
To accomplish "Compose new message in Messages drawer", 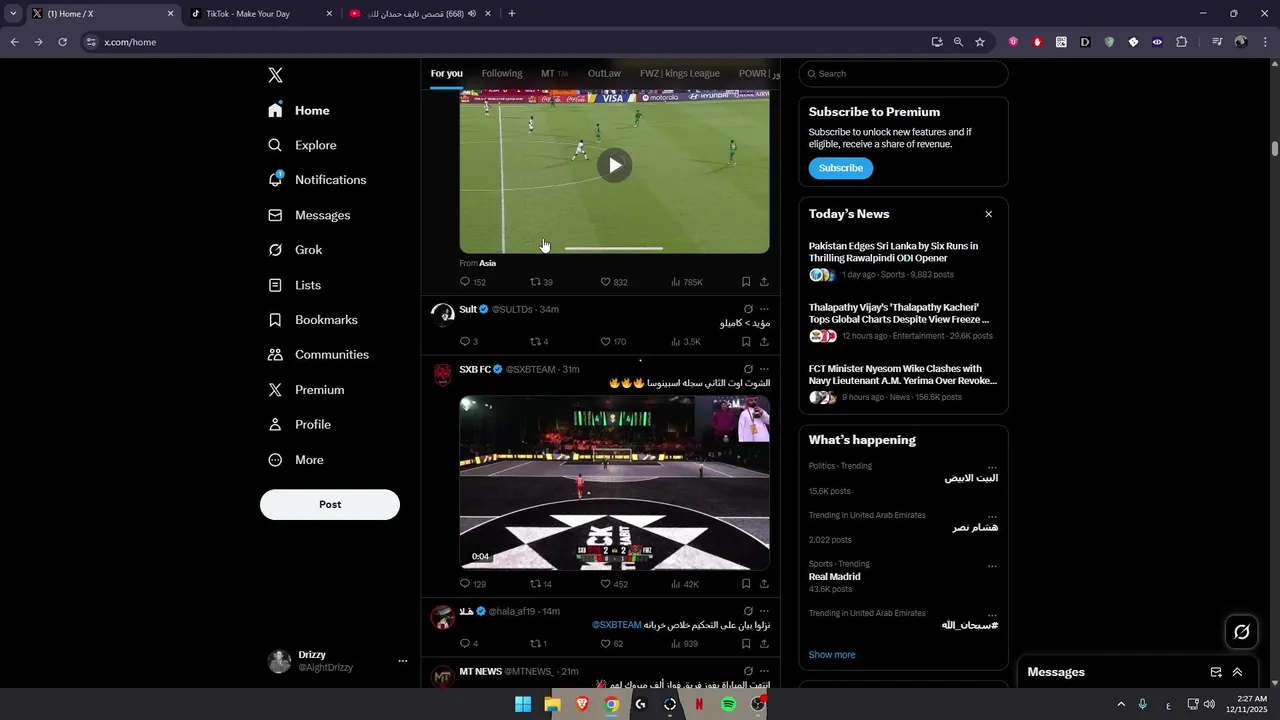I will click(1216, 672).
